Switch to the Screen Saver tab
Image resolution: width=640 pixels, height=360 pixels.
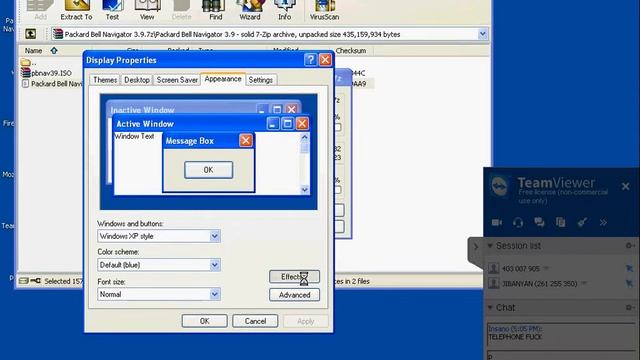point(177,80)
